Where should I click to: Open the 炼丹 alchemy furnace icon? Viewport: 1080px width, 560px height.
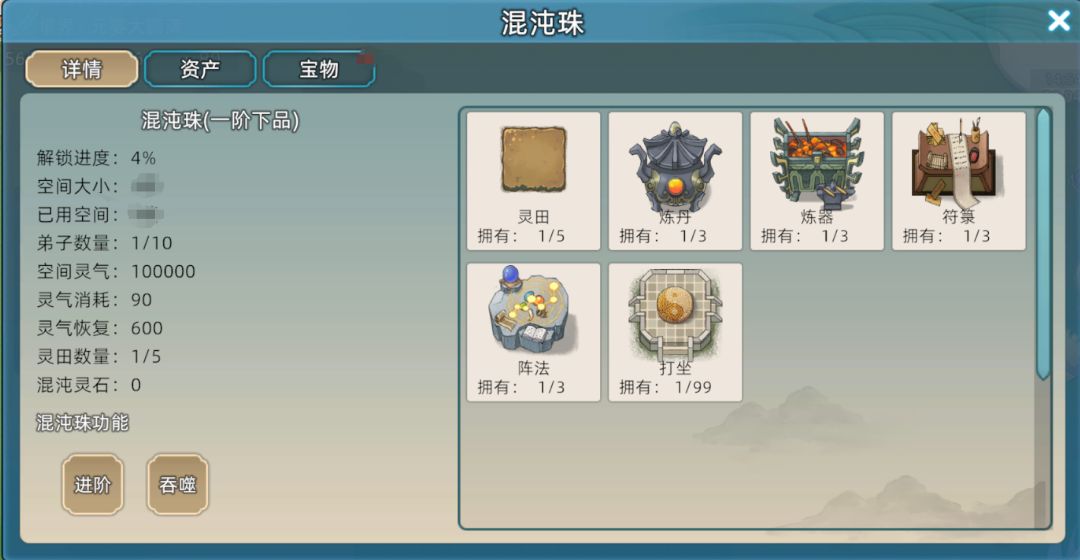tap(675, 167)
